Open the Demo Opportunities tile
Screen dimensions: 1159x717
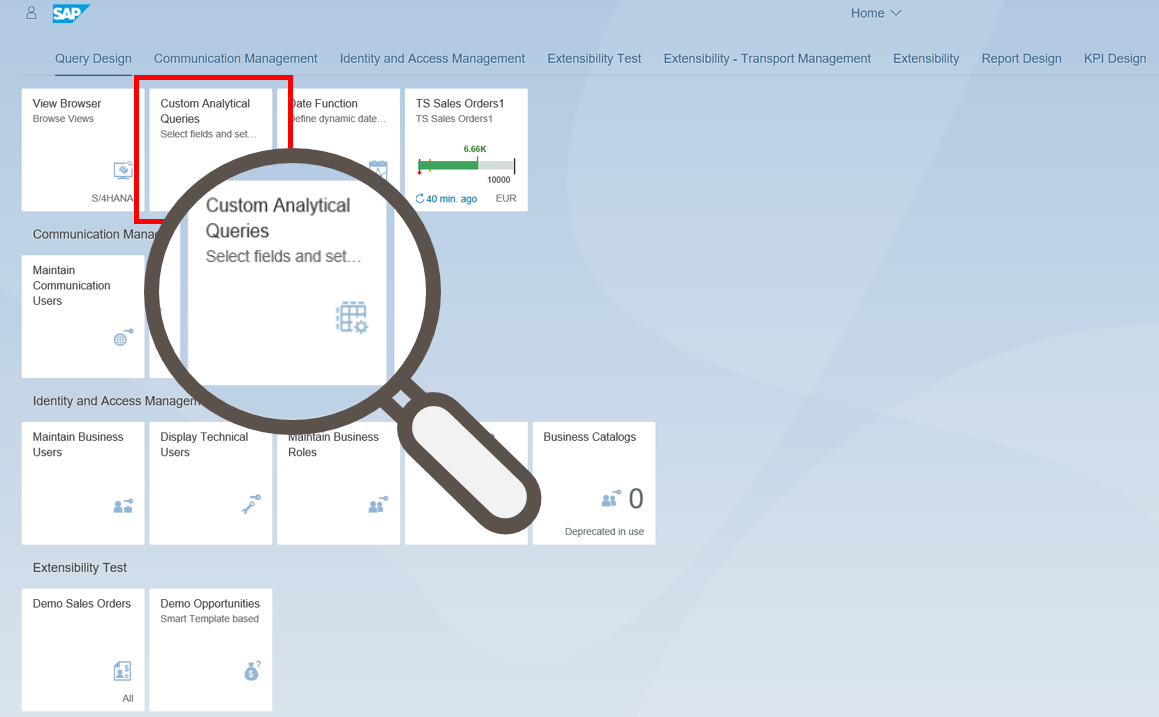pos(211,650)
